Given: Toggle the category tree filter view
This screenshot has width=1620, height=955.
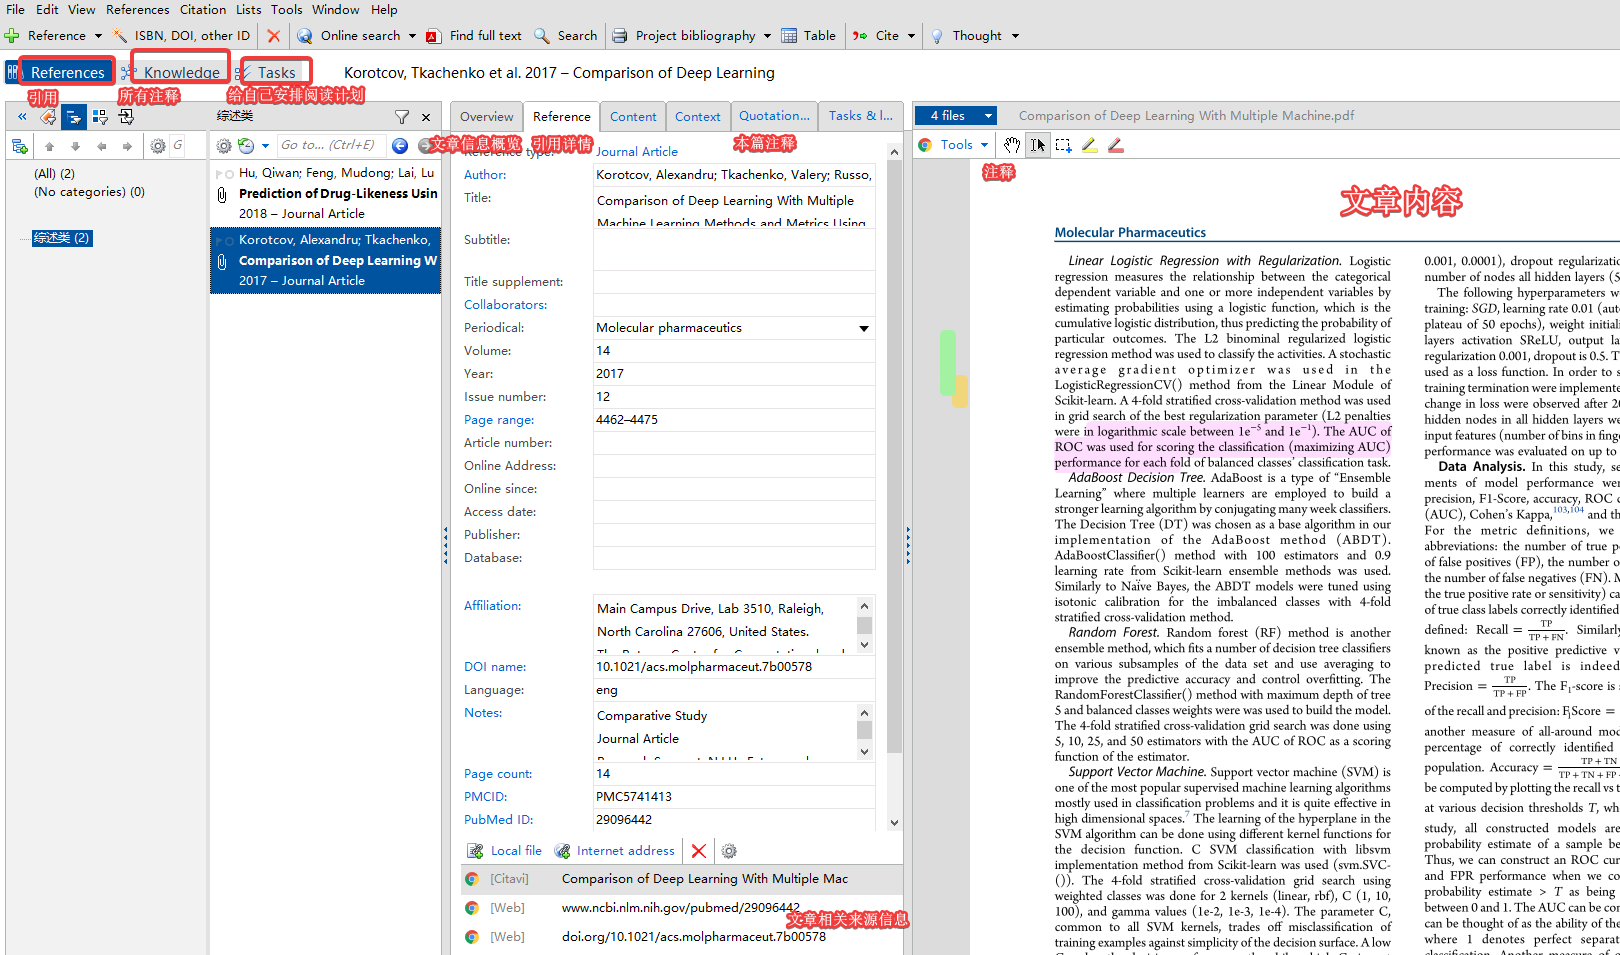Looking at the screenshot, I should (x=74, y=117).
